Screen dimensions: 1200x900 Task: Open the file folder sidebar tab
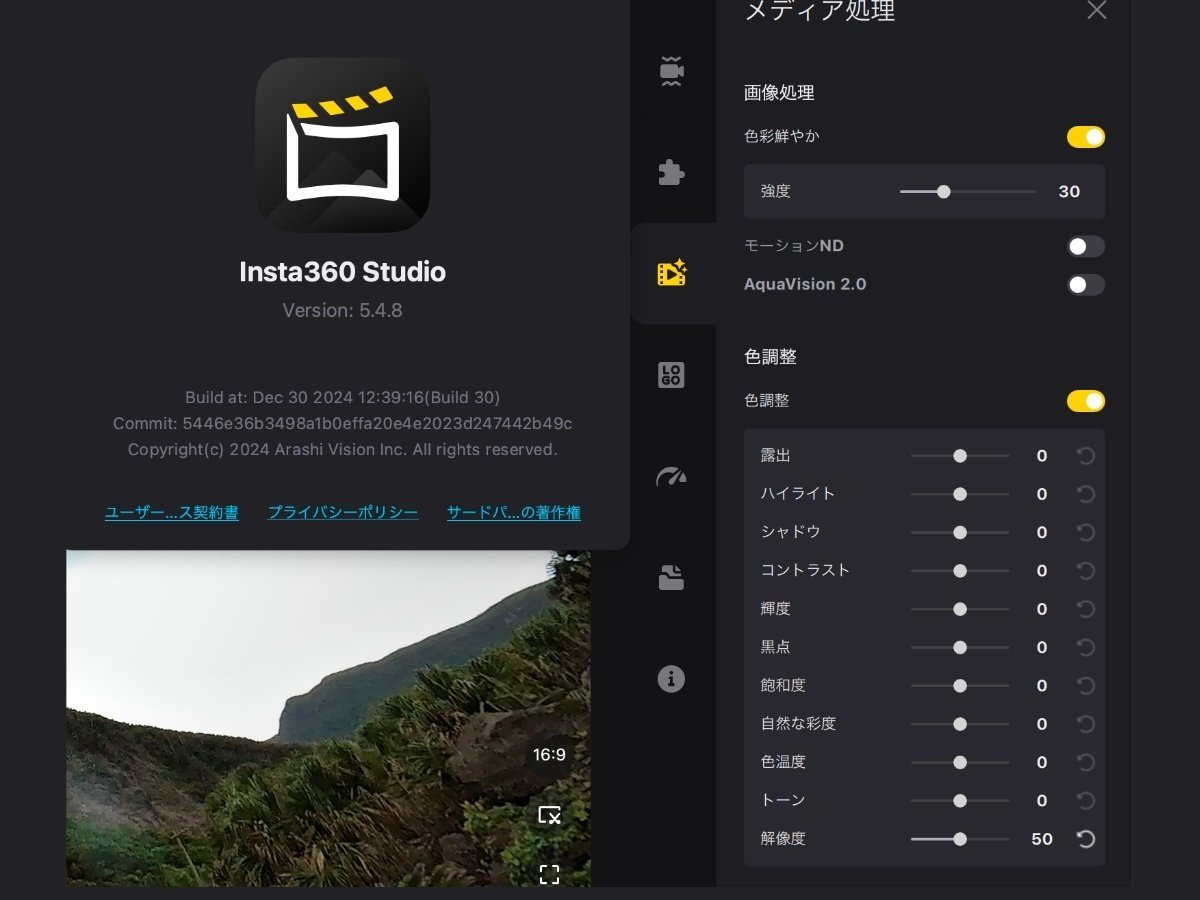click(x=672, y=577)
